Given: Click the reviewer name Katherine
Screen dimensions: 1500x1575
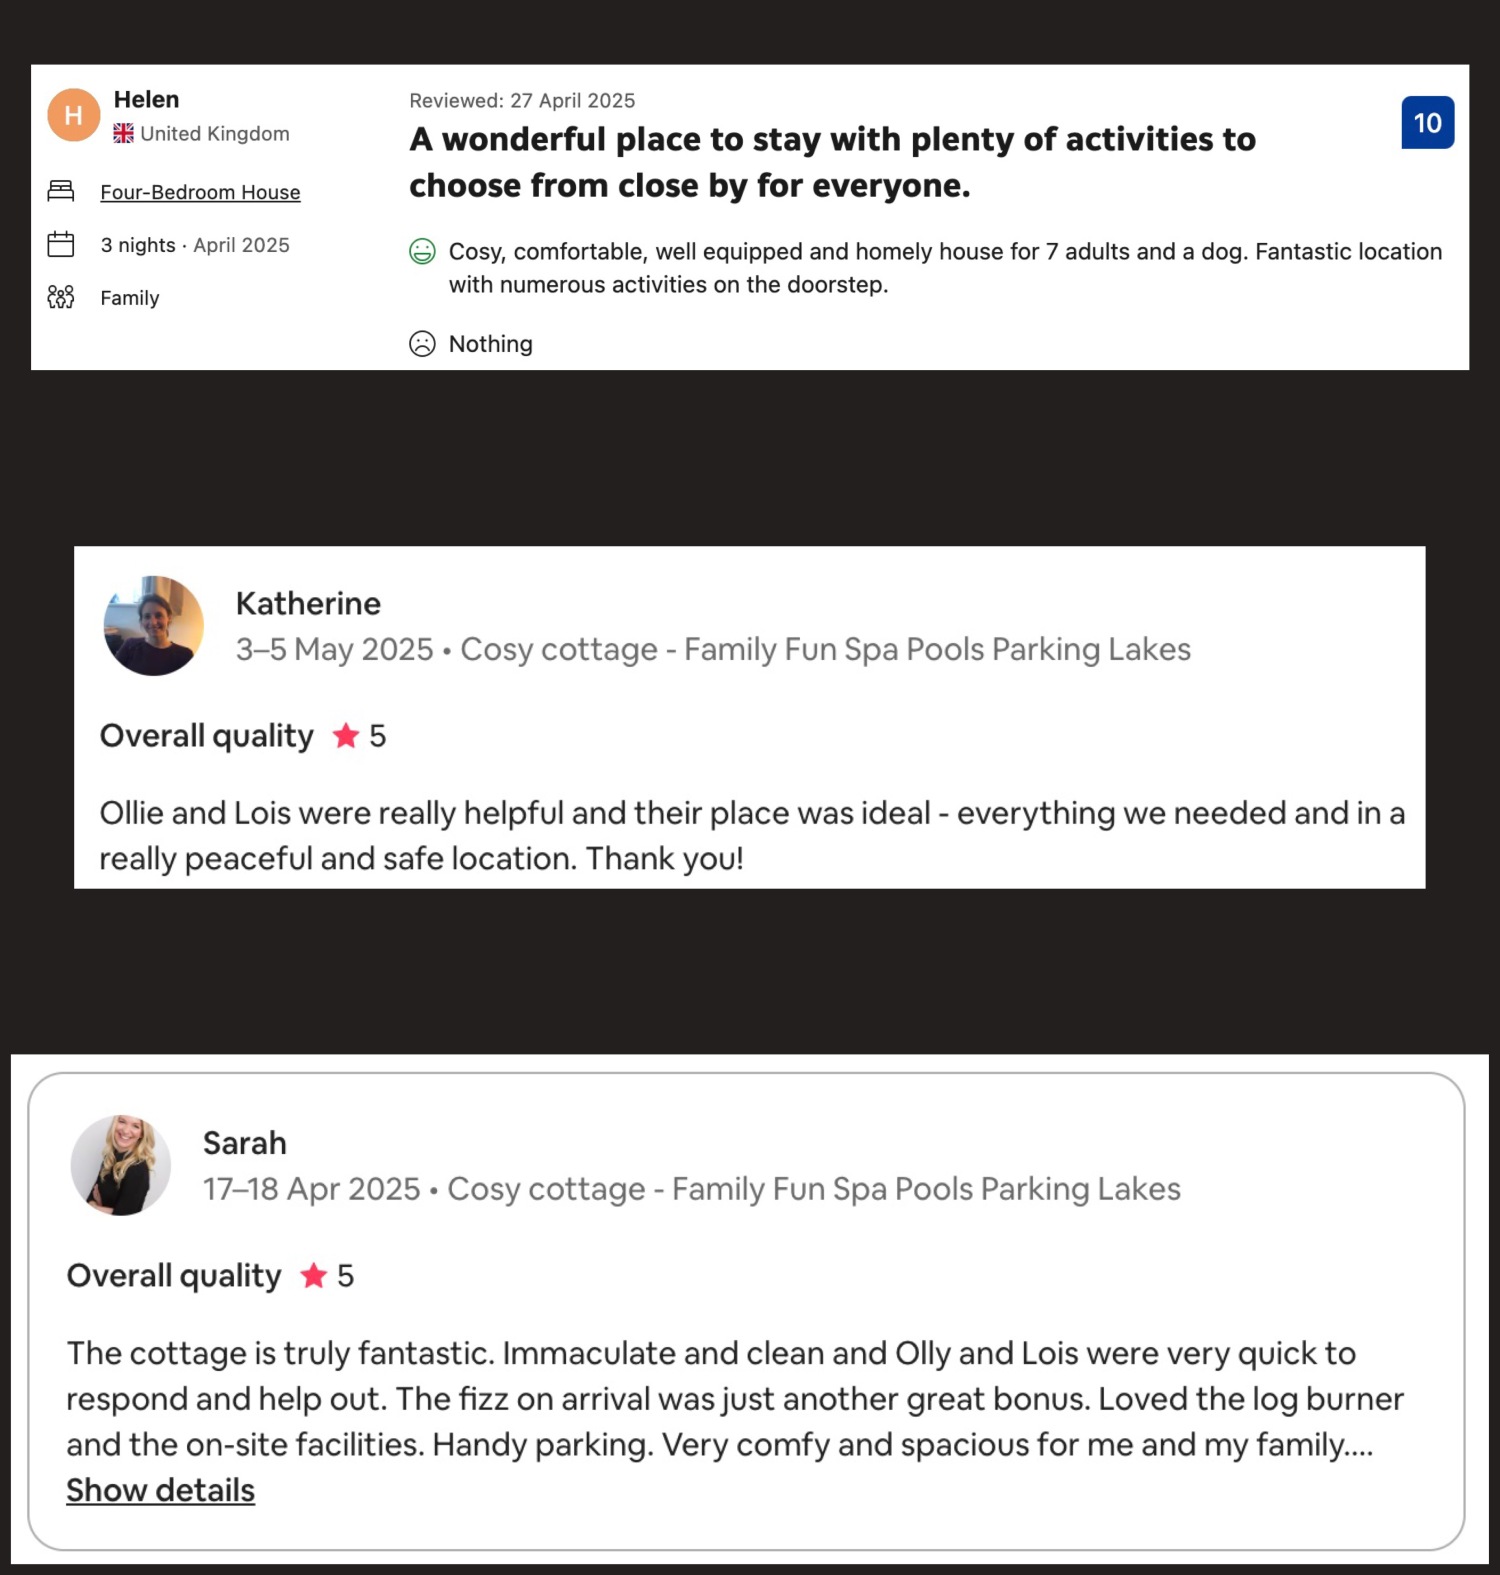Looking at the screenshot, I should pyautogui.click(x=308, y=603).
